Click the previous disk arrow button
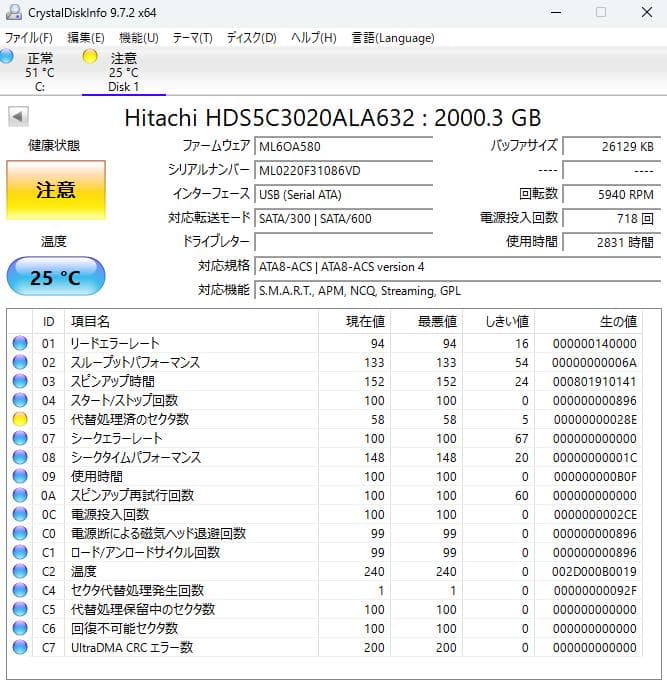 [18, 117]
